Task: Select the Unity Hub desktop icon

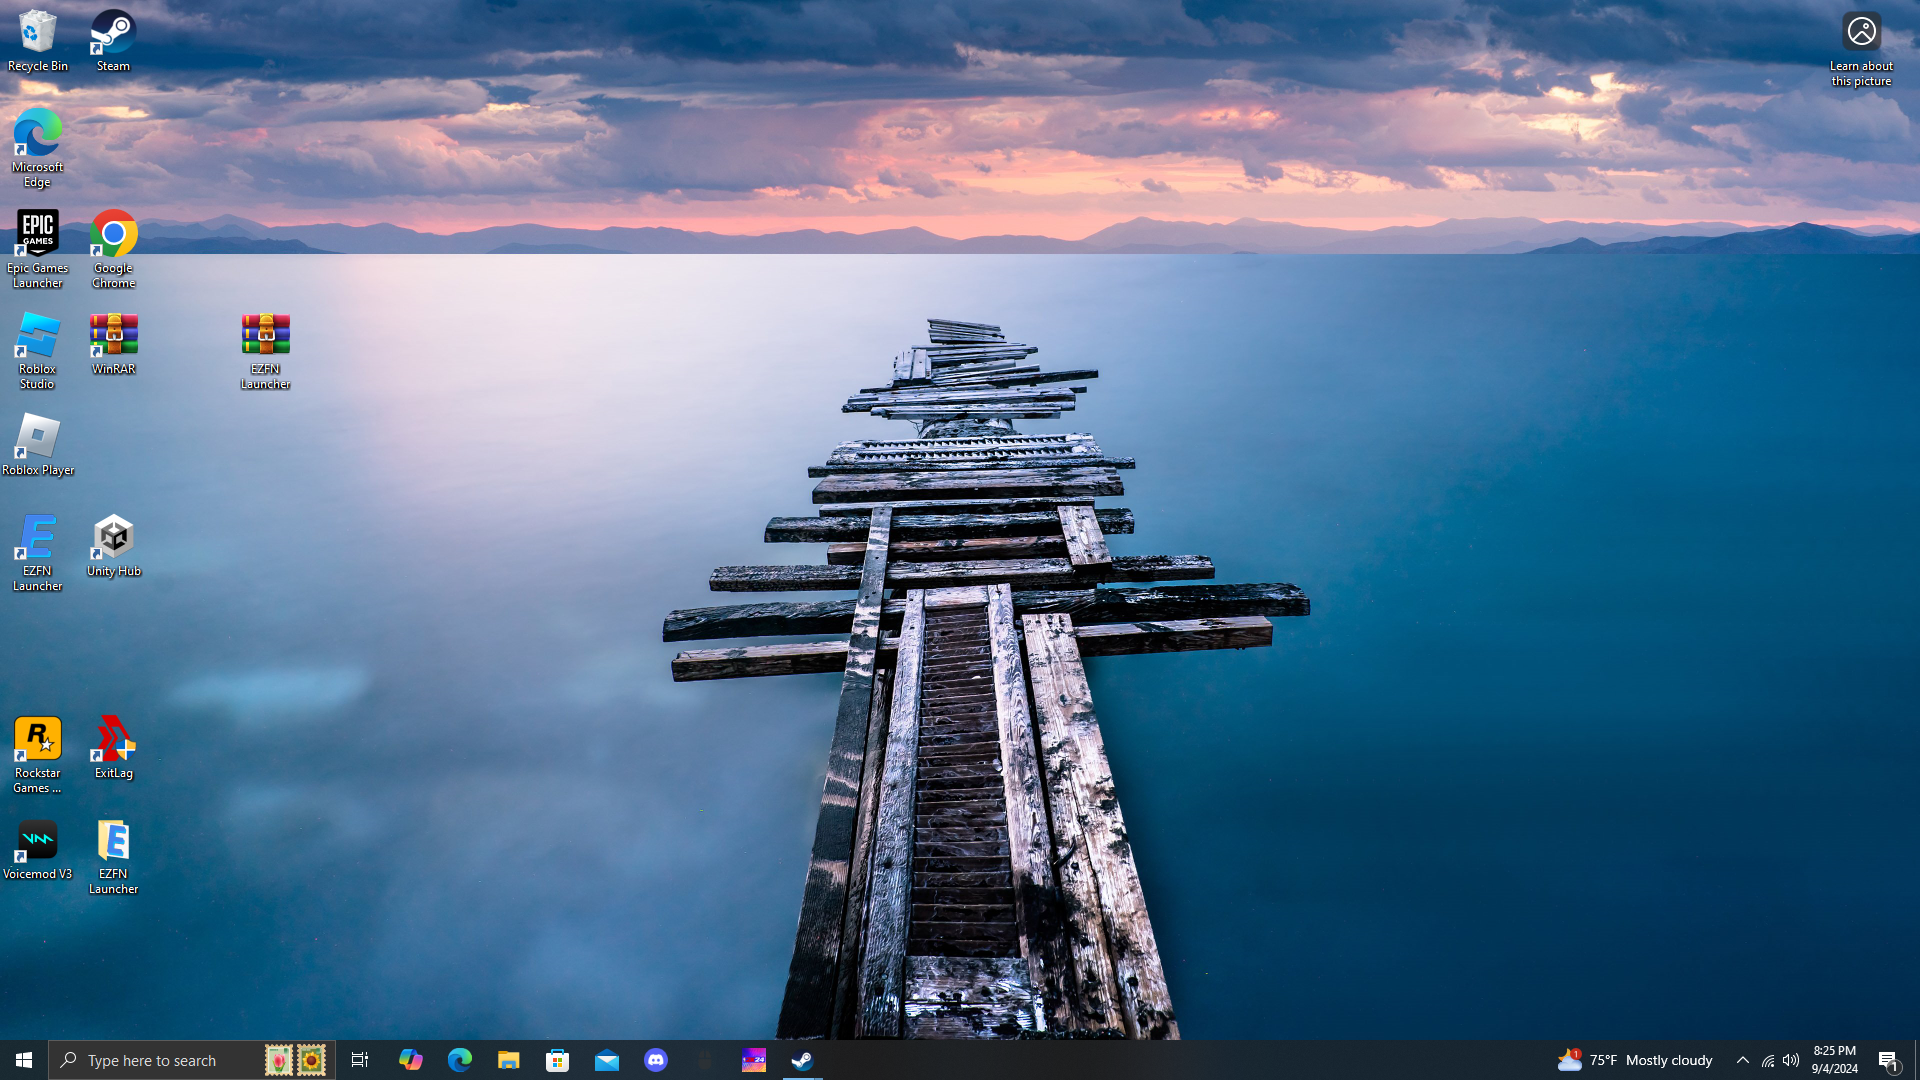Action: [114, 546]
